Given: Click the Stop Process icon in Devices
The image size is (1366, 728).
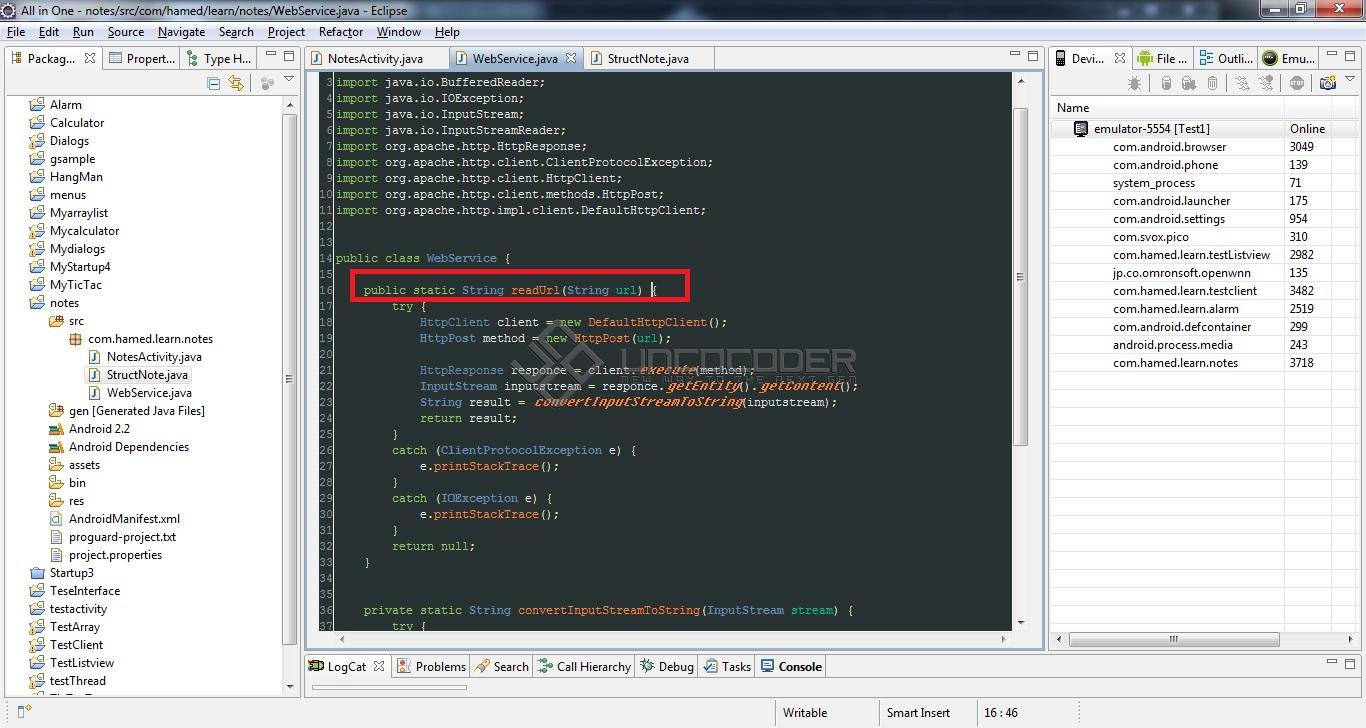Looking at the screenshot, I should (1297, 84).
